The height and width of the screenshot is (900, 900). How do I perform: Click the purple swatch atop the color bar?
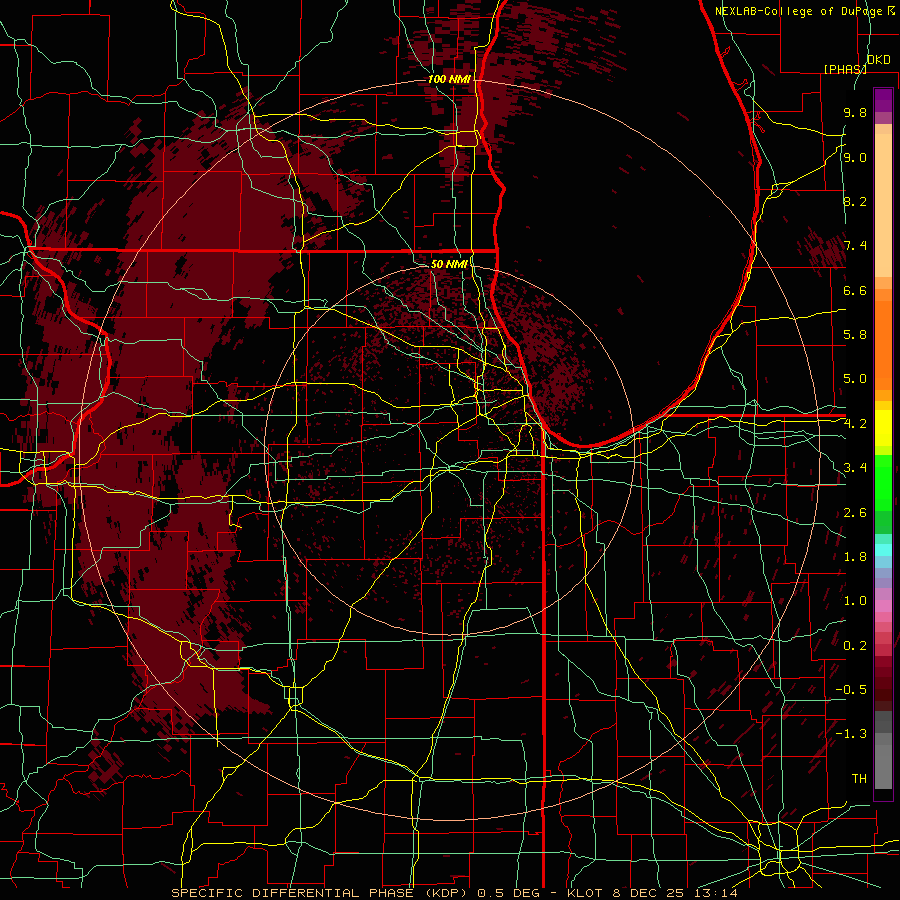[883, 100]
